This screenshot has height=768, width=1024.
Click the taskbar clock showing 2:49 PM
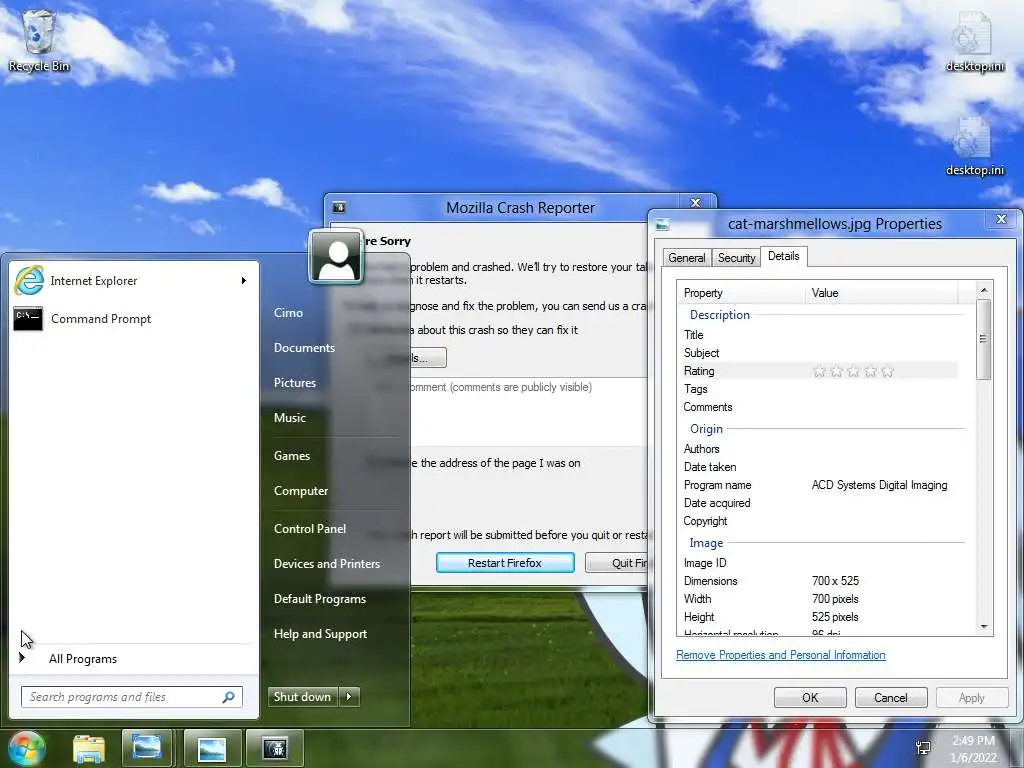974,749
